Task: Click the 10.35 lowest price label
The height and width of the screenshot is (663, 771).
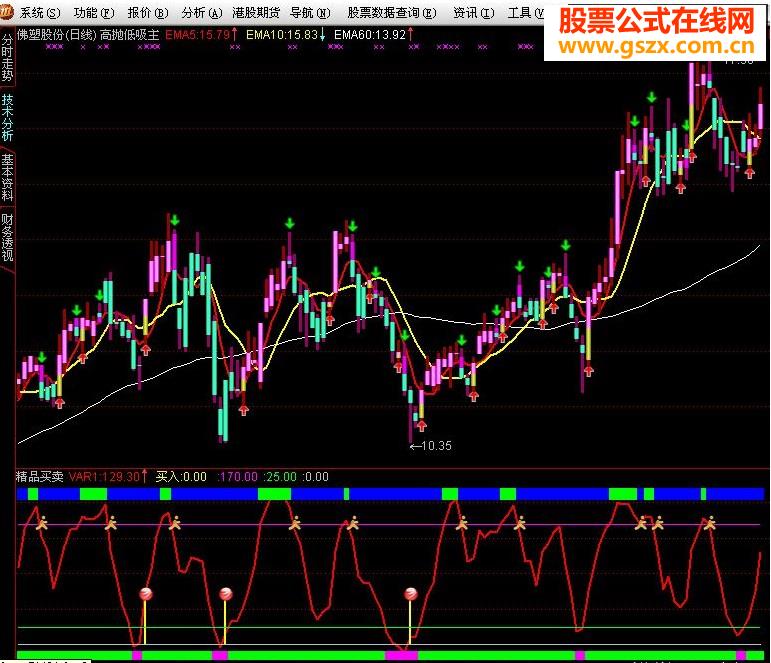Action: pos(436,446)
